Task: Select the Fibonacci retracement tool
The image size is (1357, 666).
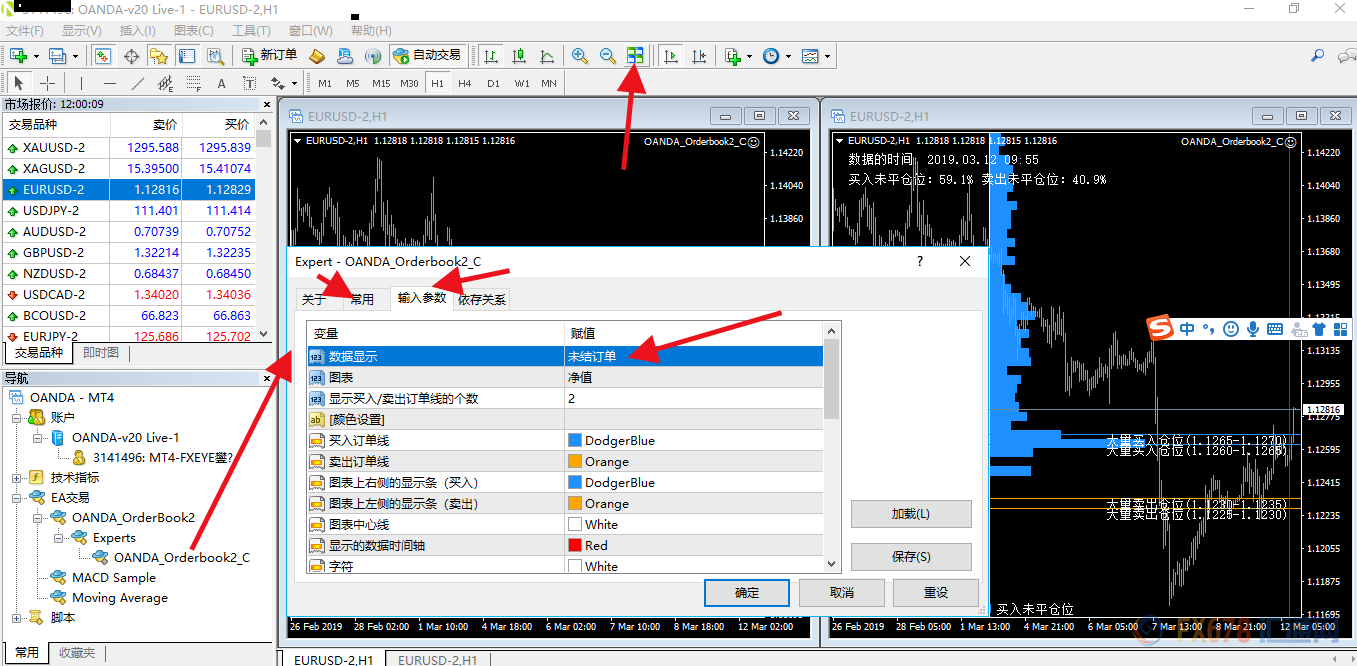Action: 193,83
